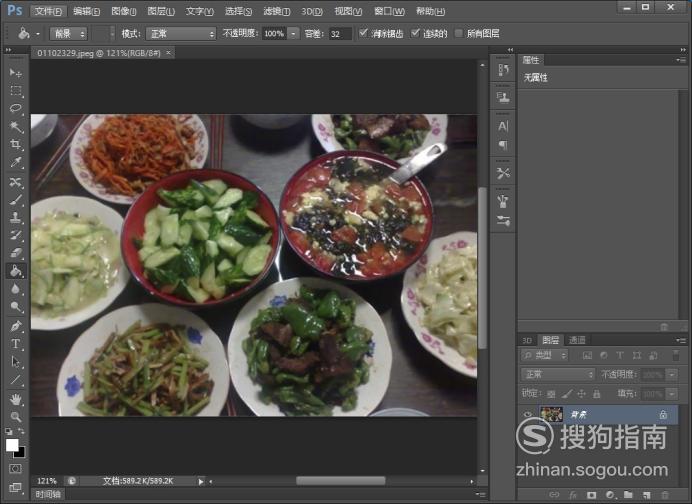Image resolution: width=692 pixels, height=504 pixels.
Task: Click default foreground/background colors icon
Action: 9,432
